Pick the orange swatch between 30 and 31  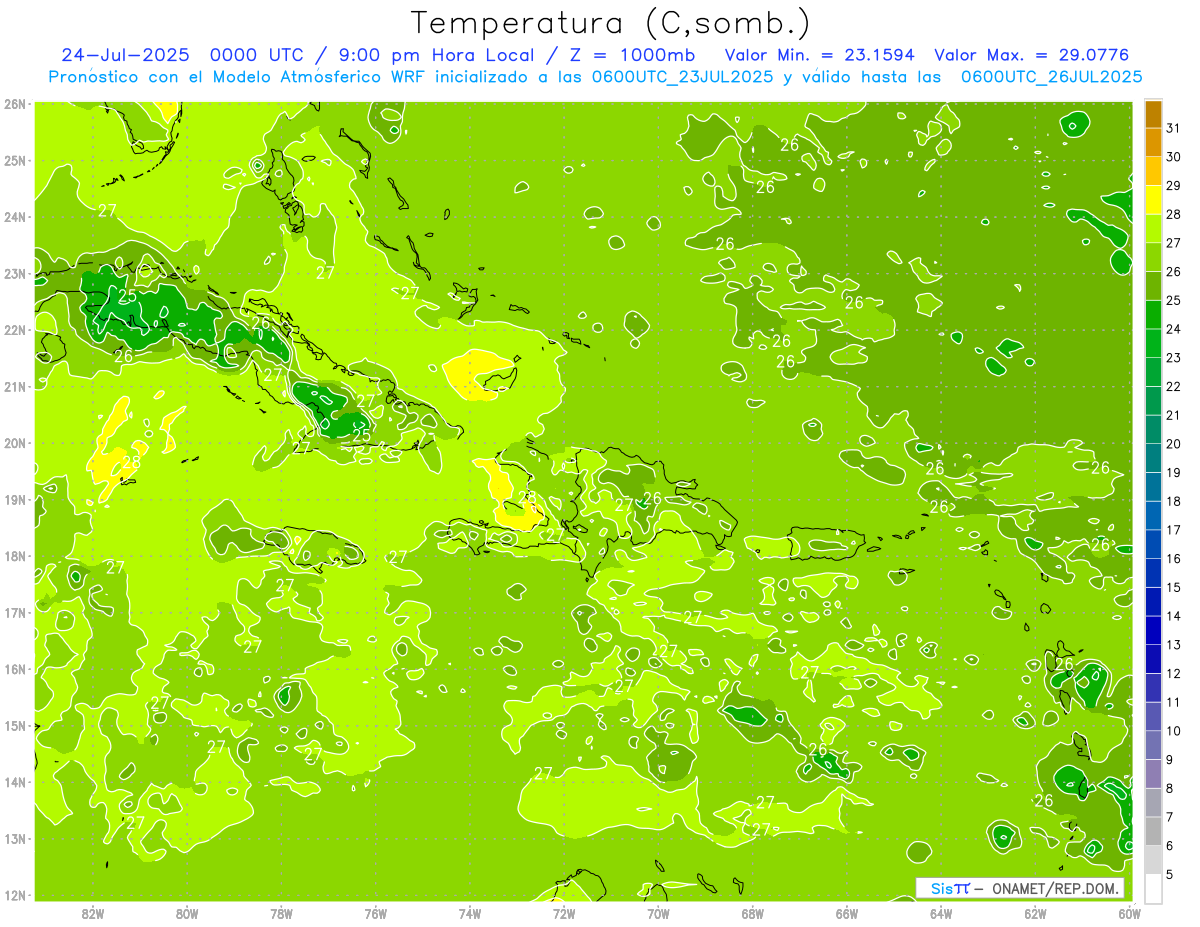1153,142
